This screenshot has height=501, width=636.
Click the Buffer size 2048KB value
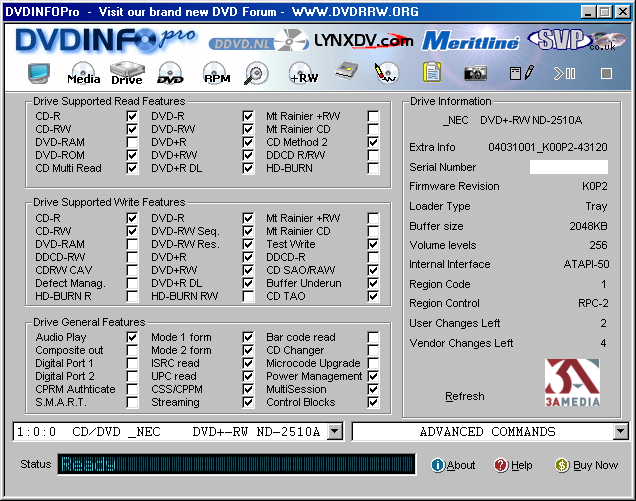point(588,226)
